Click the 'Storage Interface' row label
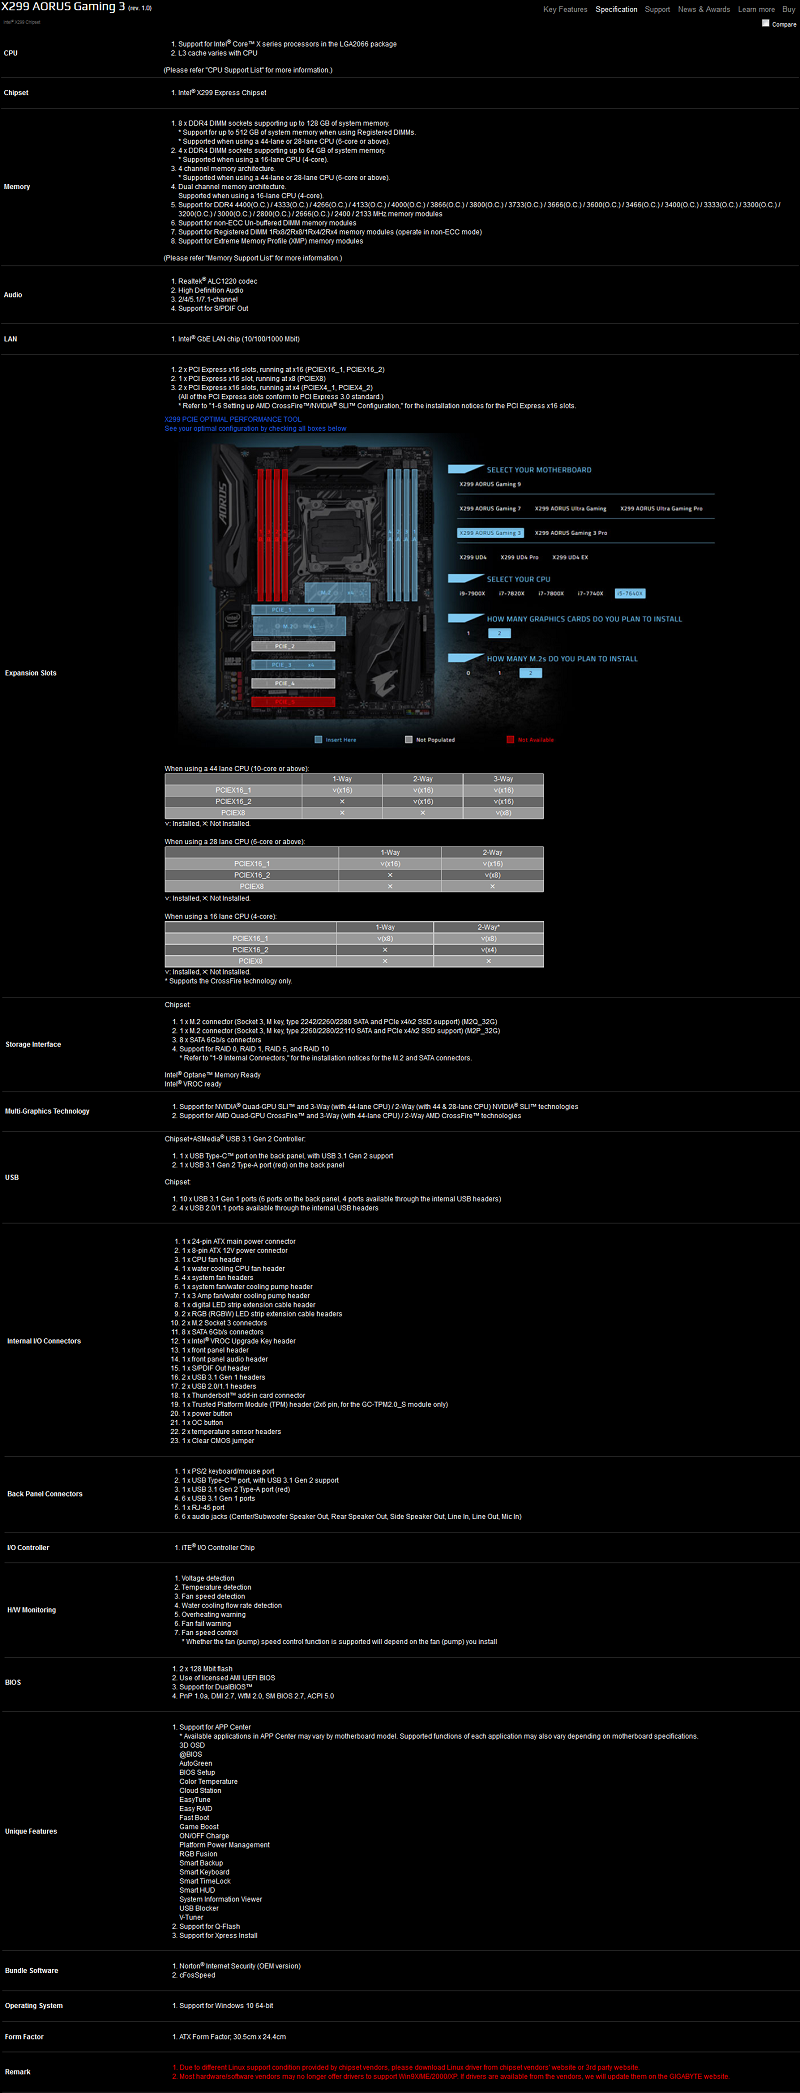This screenshot has width=800, height=2093. click(x=33, y=1044)
